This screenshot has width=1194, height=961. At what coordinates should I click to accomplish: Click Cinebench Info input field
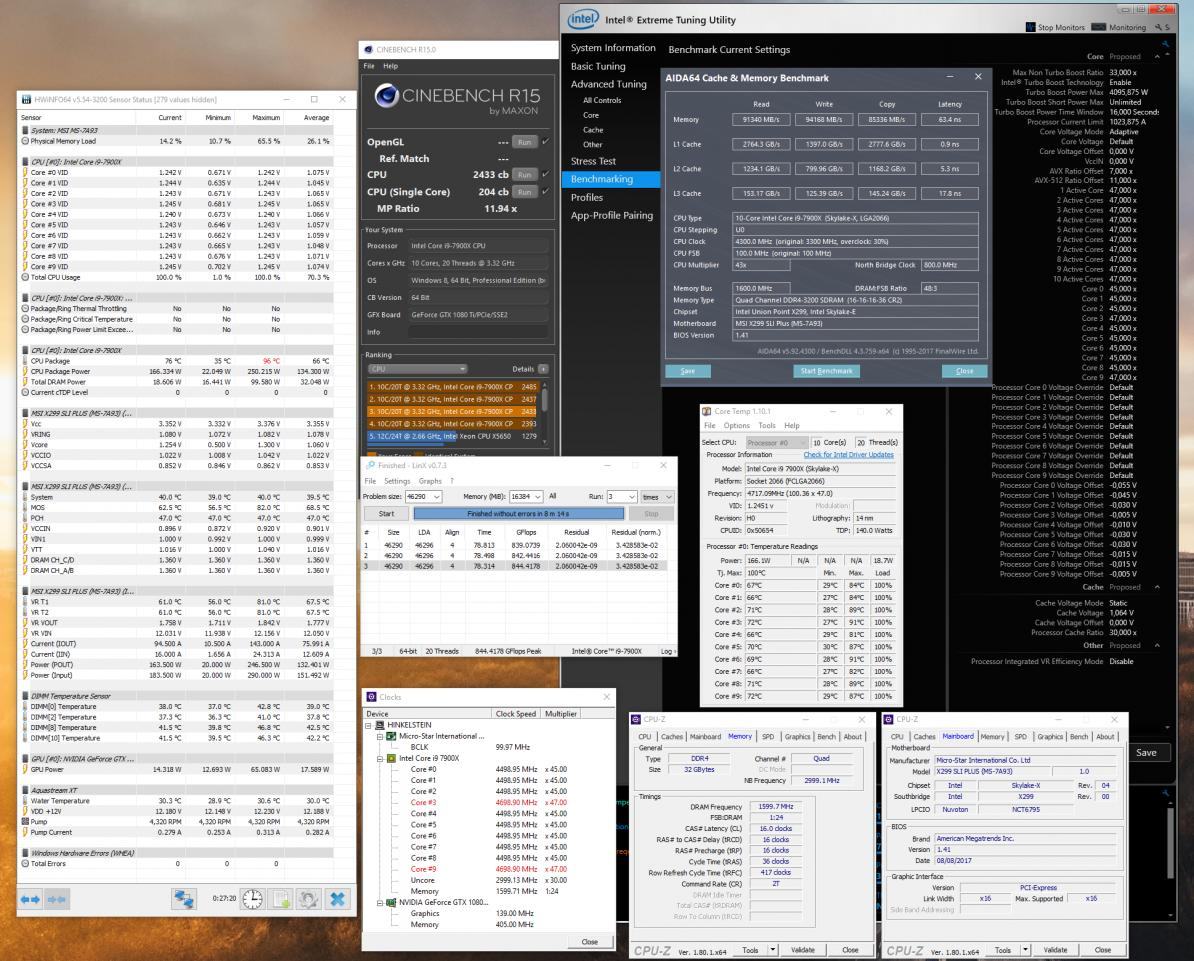pos(478,332)
